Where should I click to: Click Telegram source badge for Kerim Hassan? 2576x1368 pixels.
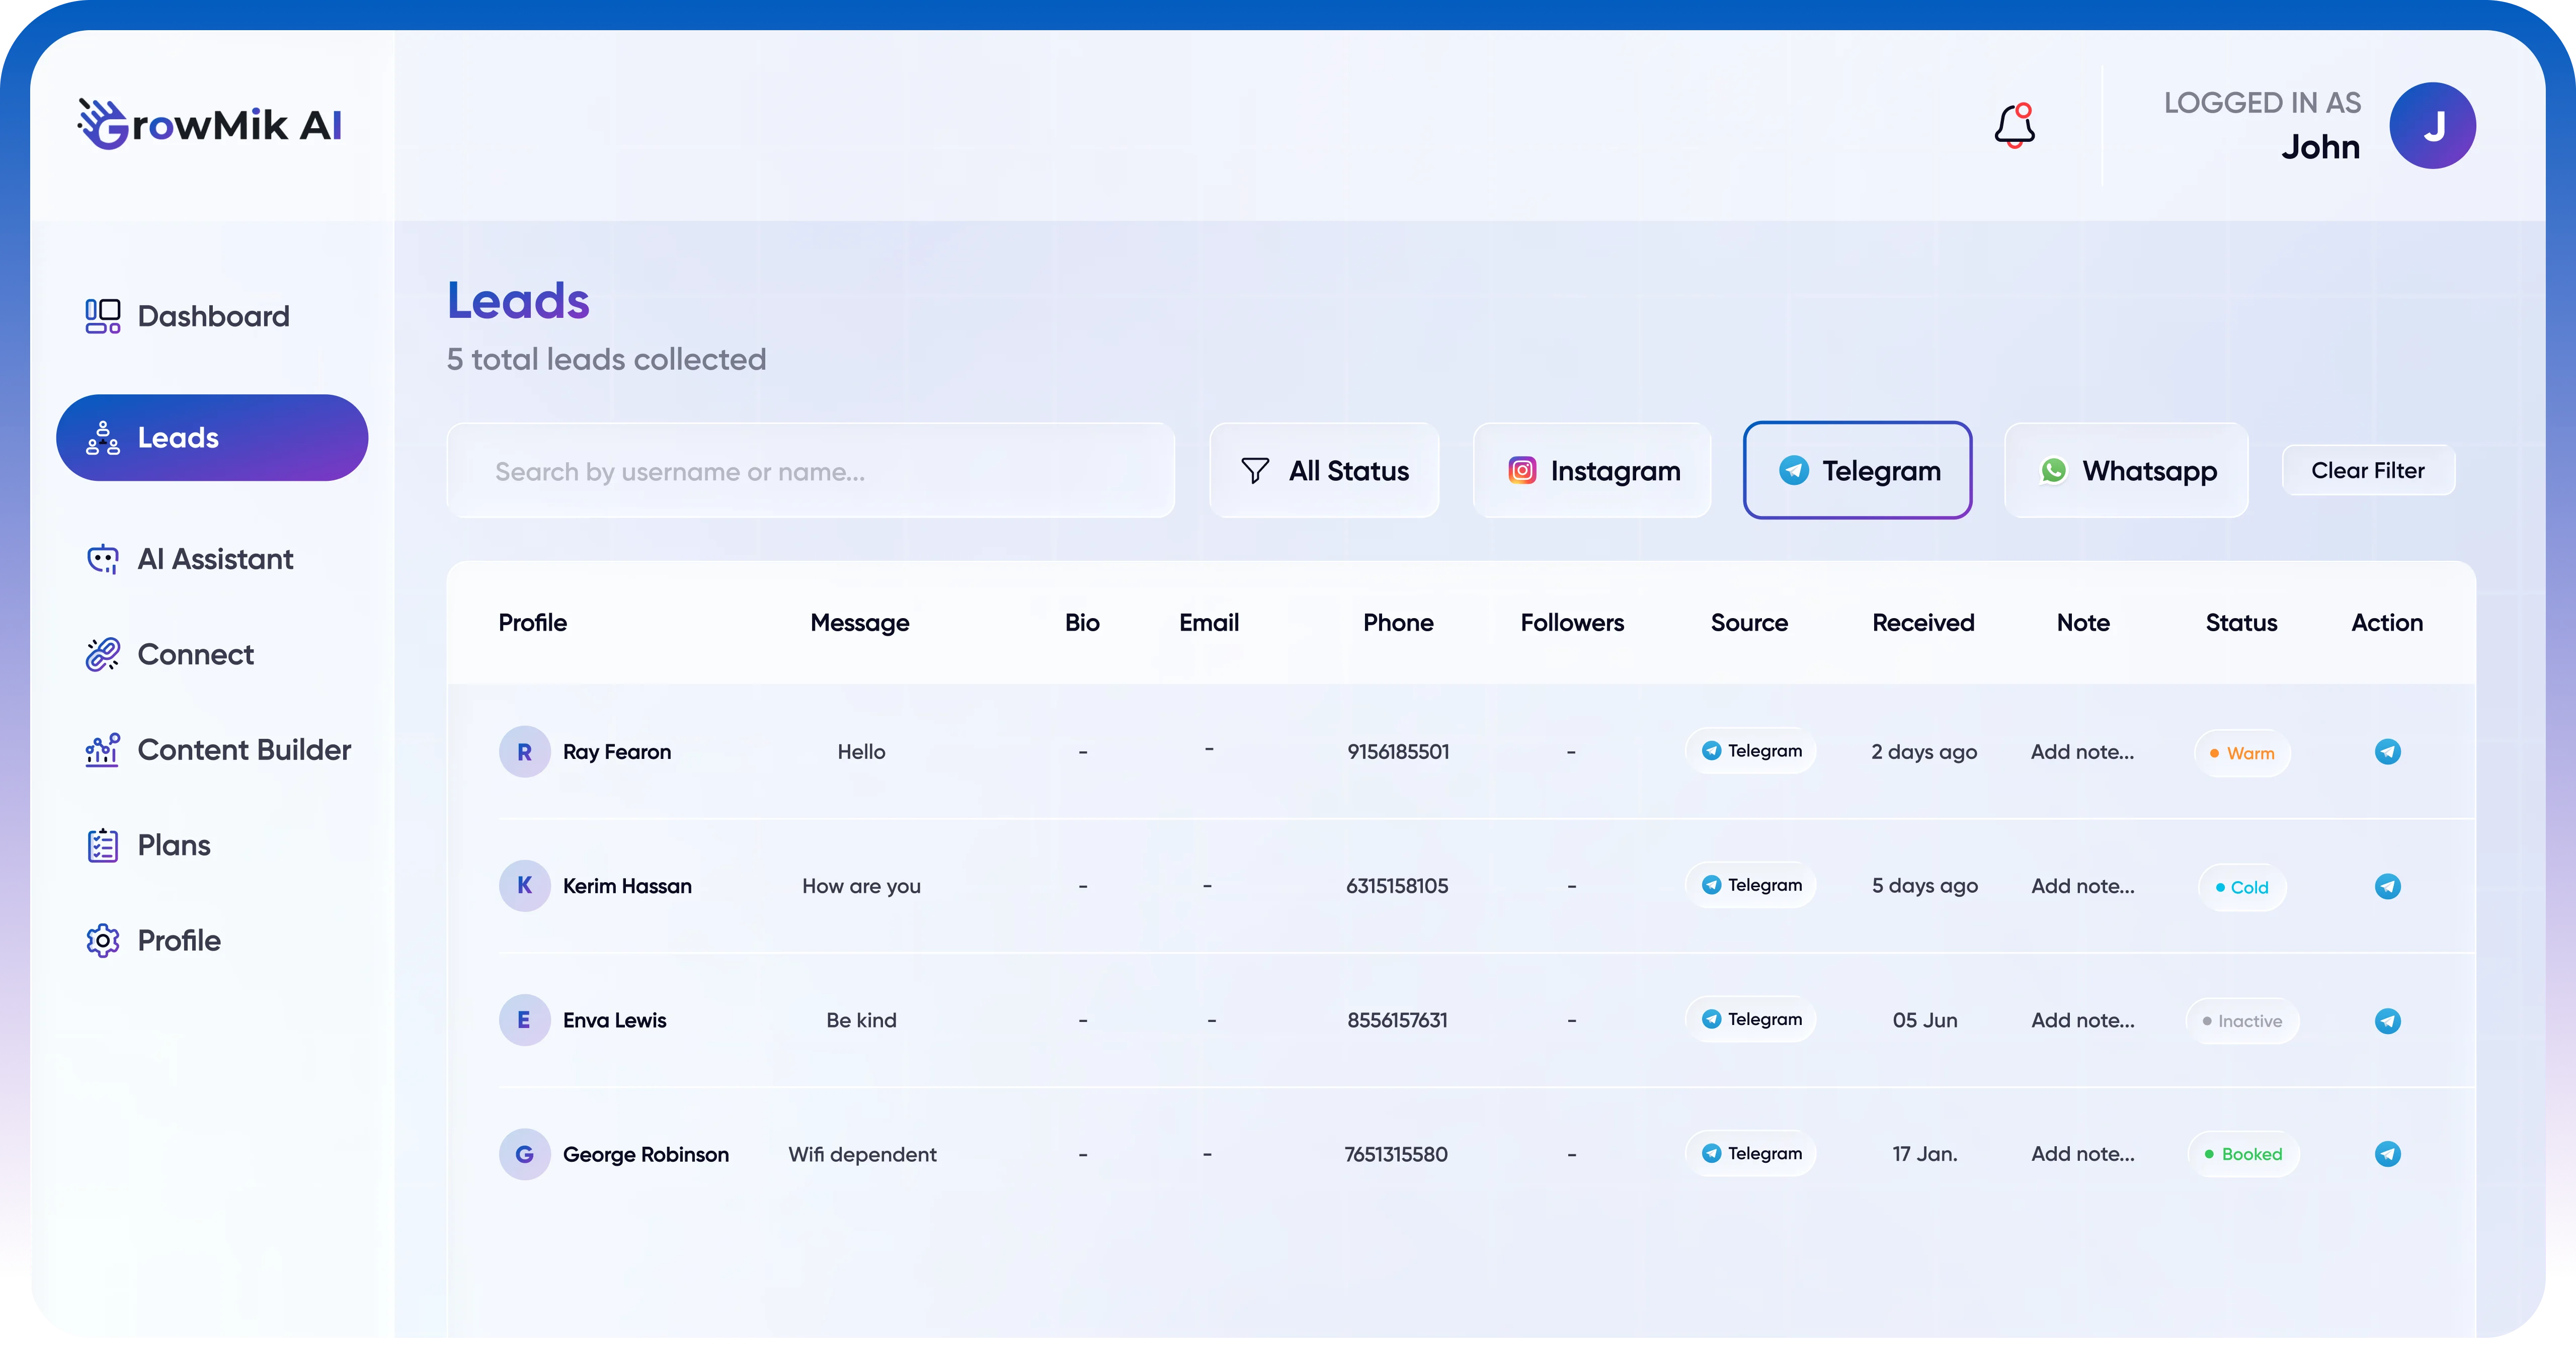pyautogui.click(x=1751, y=885)
